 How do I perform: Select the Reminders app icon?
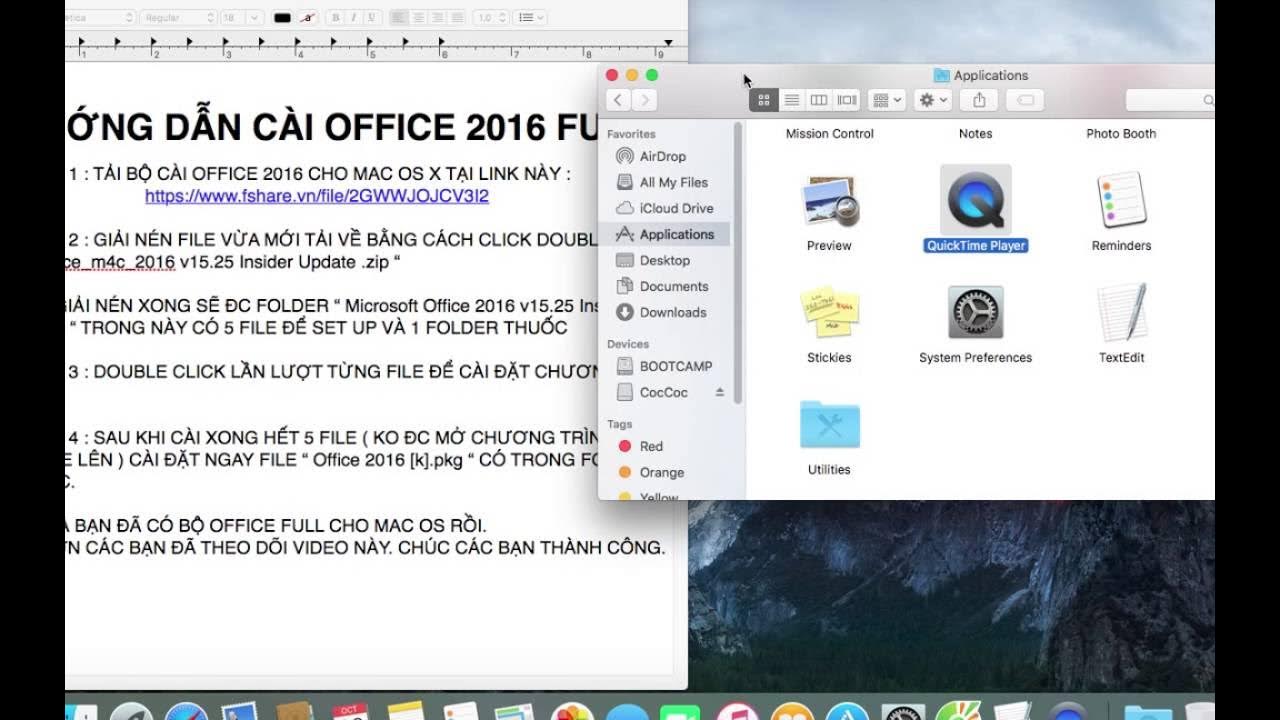1121,201
